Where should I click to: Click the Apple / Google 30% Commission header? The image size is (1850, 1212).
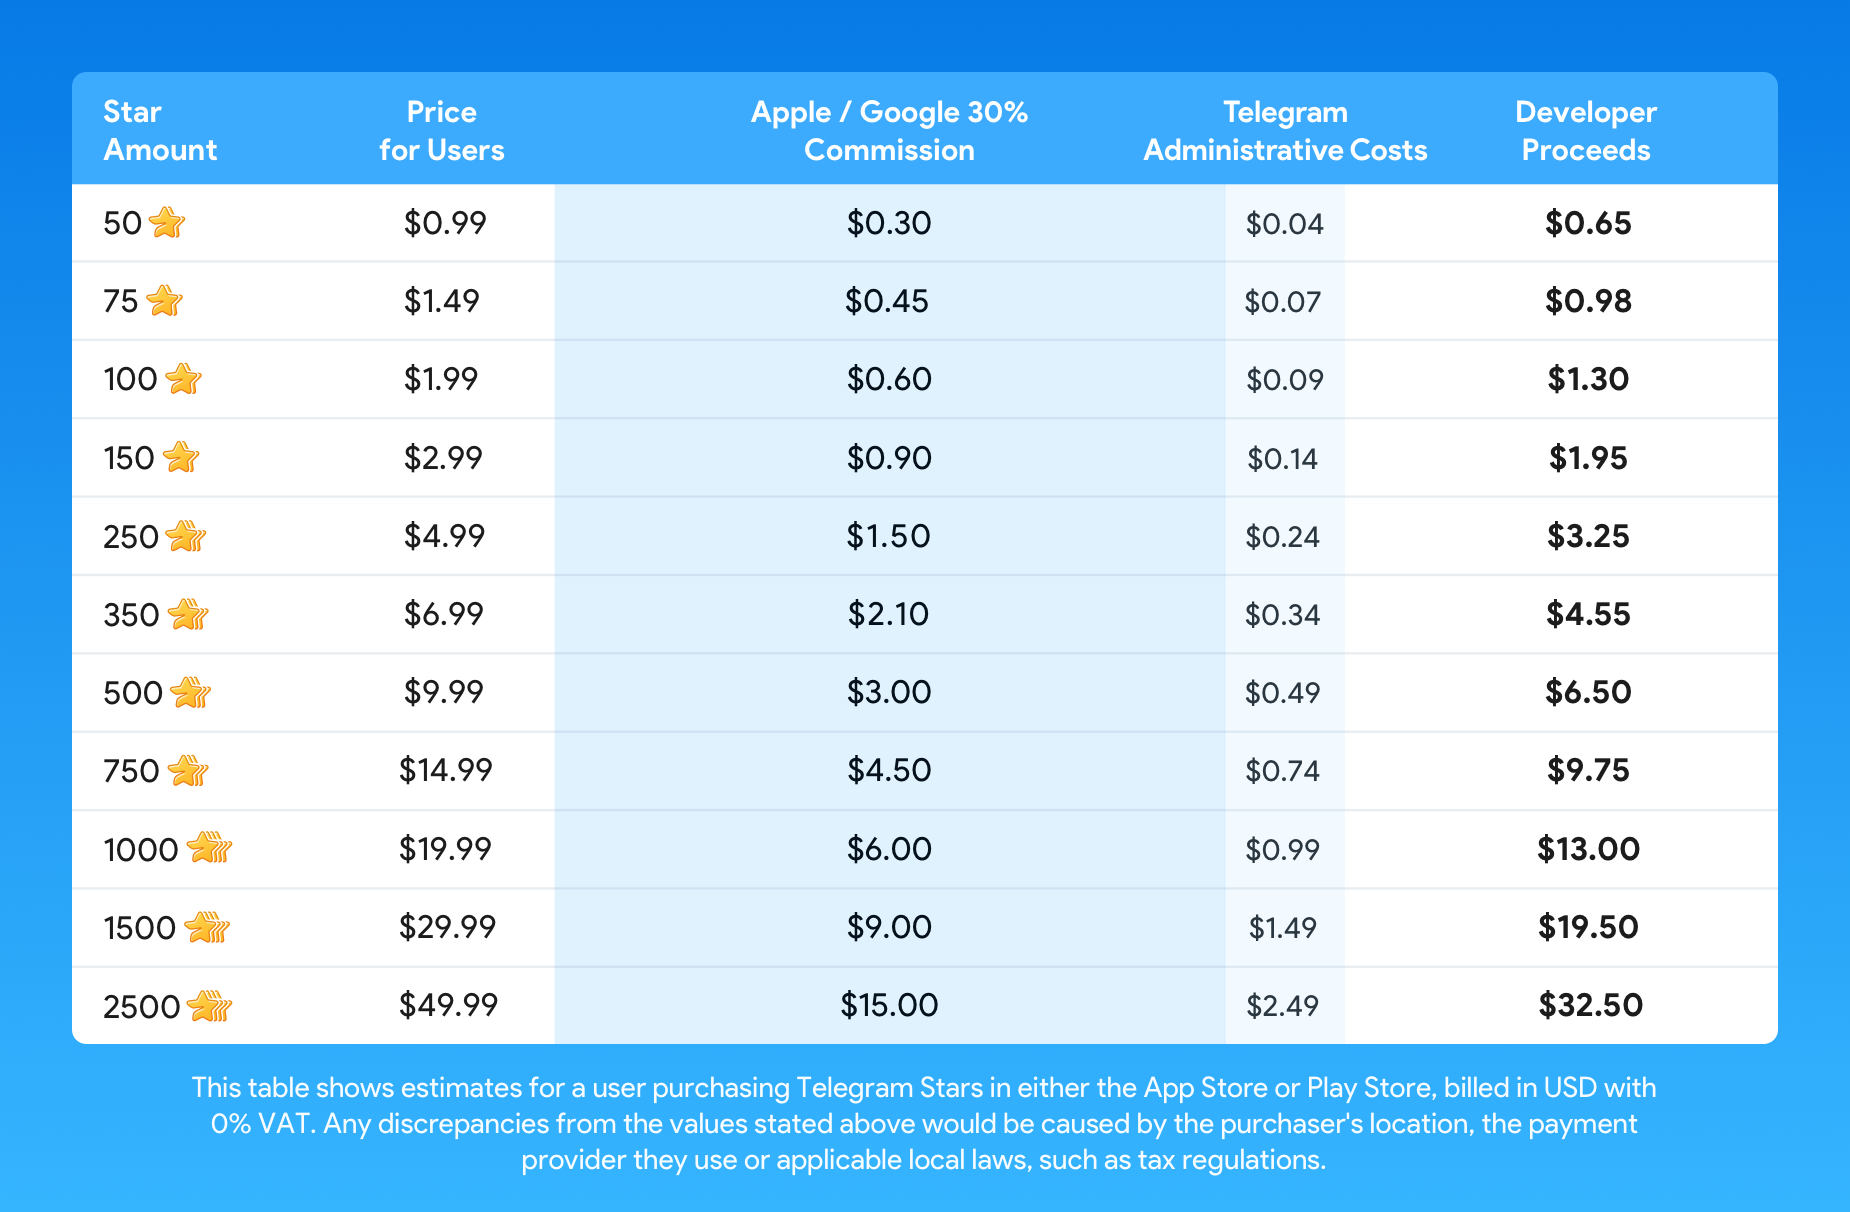pyautogui.click(x=889, y=130)
